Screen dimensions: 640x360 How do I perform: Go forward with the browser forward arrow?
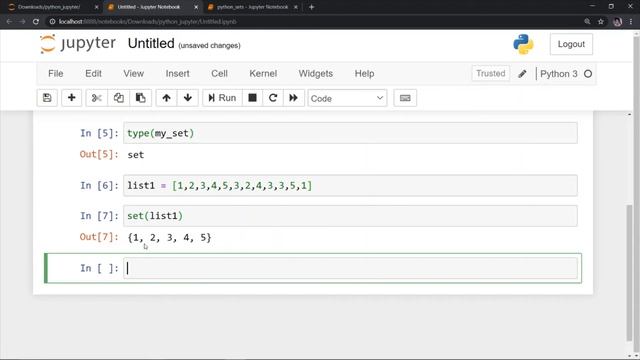[x=22, y=22]
